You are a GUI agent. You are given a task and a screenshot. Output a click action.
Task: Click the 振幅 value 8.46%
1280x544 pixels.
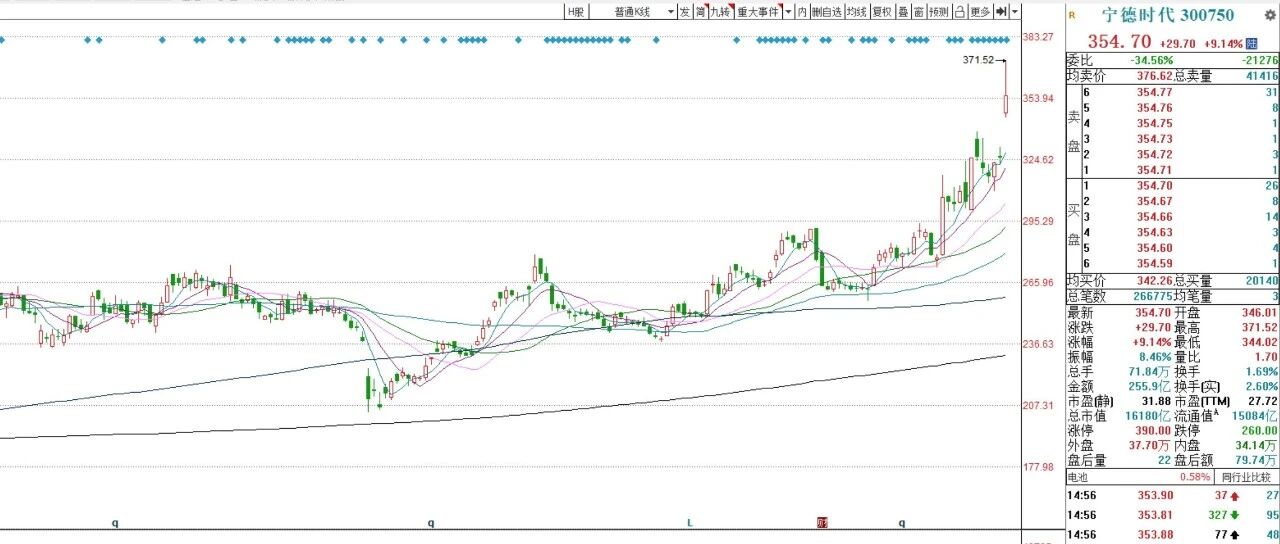point(1155,356)
